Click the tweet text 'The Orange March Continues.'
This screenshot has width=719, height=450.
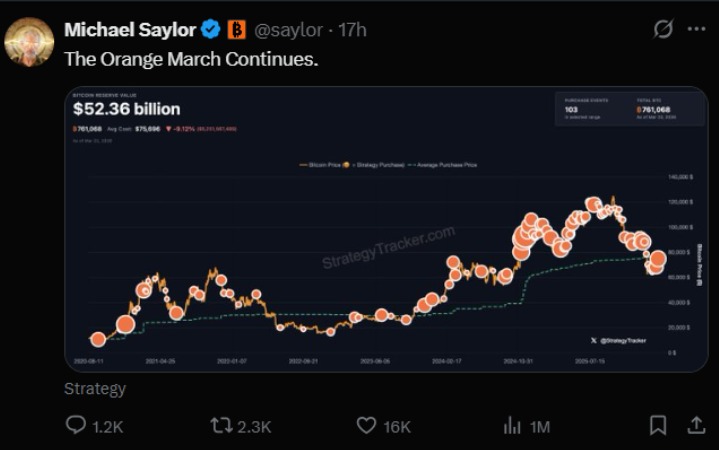pos(191,59)
